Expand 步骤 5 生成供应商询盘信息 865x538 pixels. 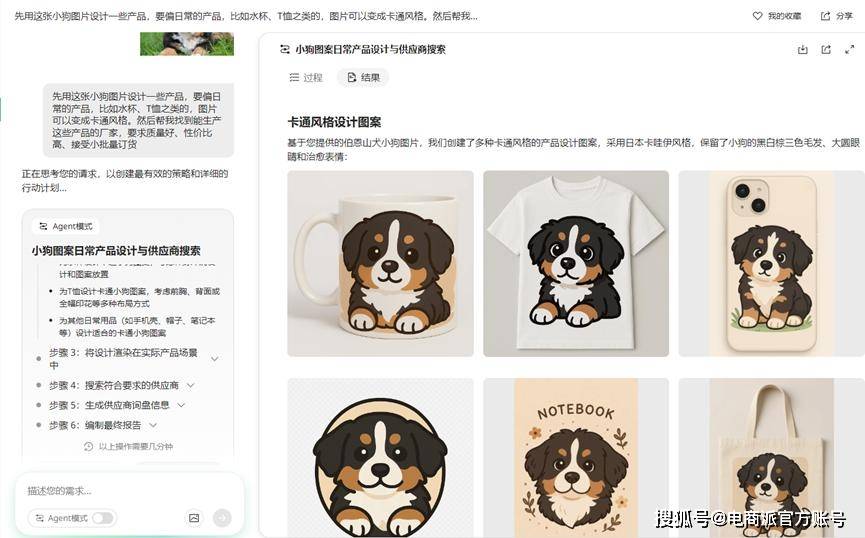pyautogui.click(x=181, y=405)
